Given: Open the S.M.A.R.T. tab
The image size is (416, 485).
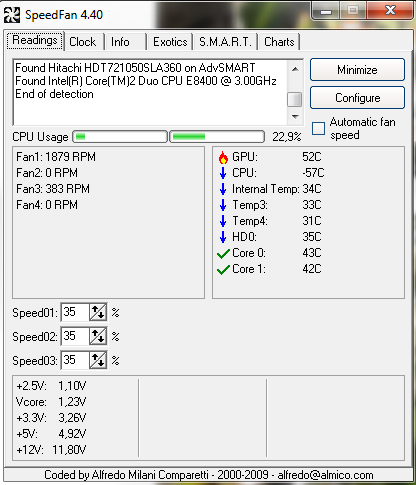Looking at the screenshot, I should [x=225, y=42].
